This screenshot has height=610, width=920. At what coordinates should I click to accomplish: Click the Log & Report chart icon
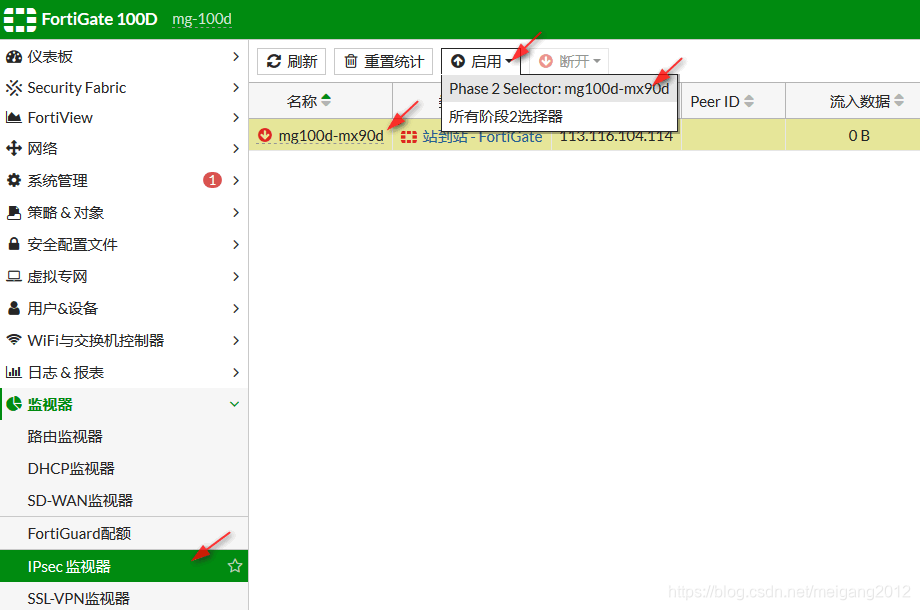point(13,372)
